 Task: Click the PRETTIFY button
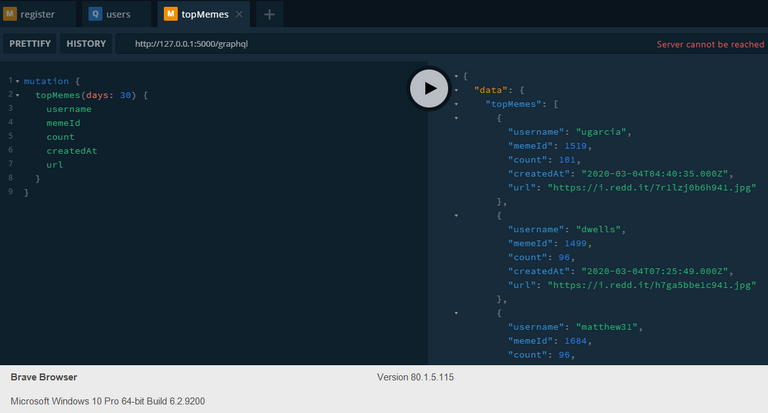pyautogui.click(x=30, y=44)
